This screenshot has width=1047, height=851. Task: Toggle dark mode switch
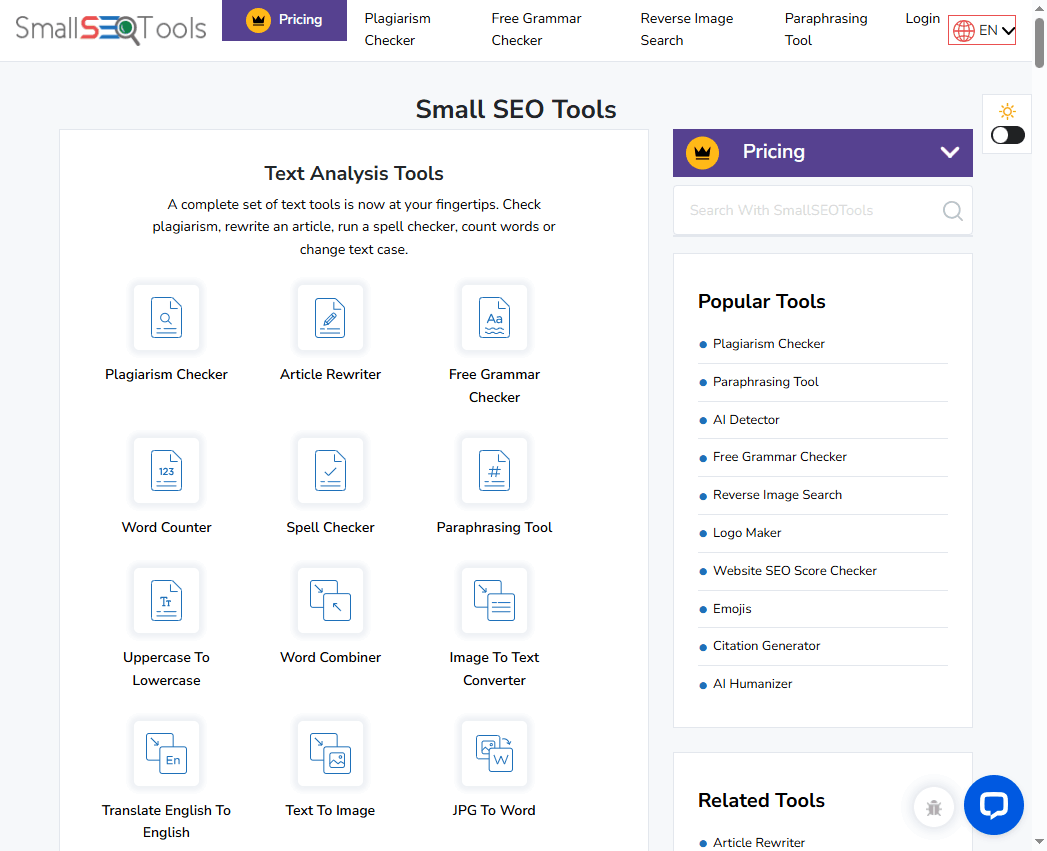1007,134
